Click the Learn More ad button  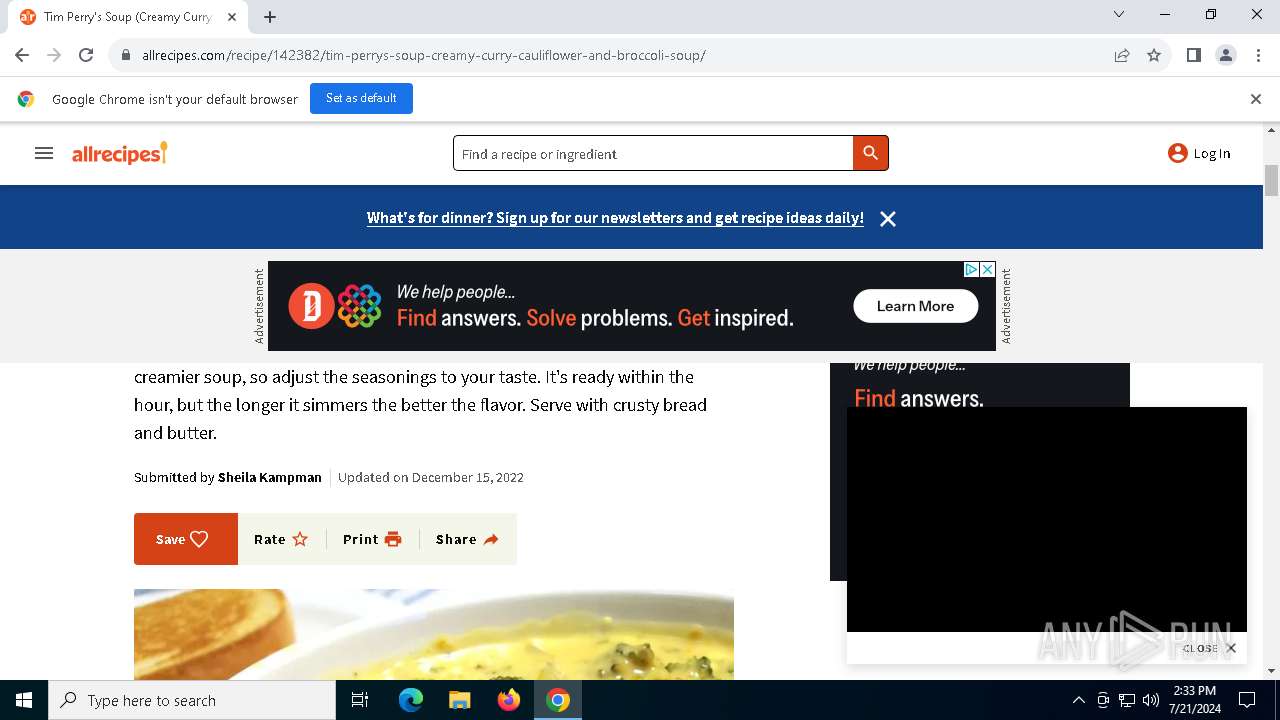[915, 306]
